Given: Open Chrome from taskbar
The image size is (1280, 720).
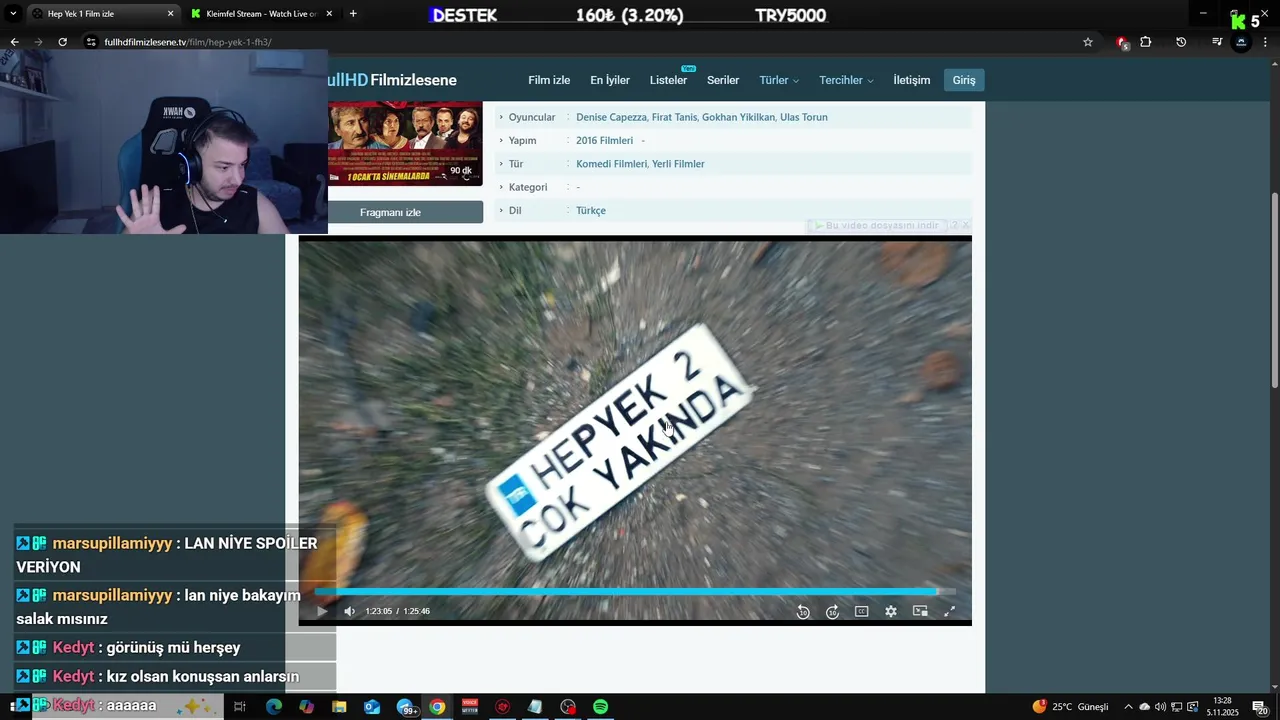Looking at the screenshot, I should 437,707.
